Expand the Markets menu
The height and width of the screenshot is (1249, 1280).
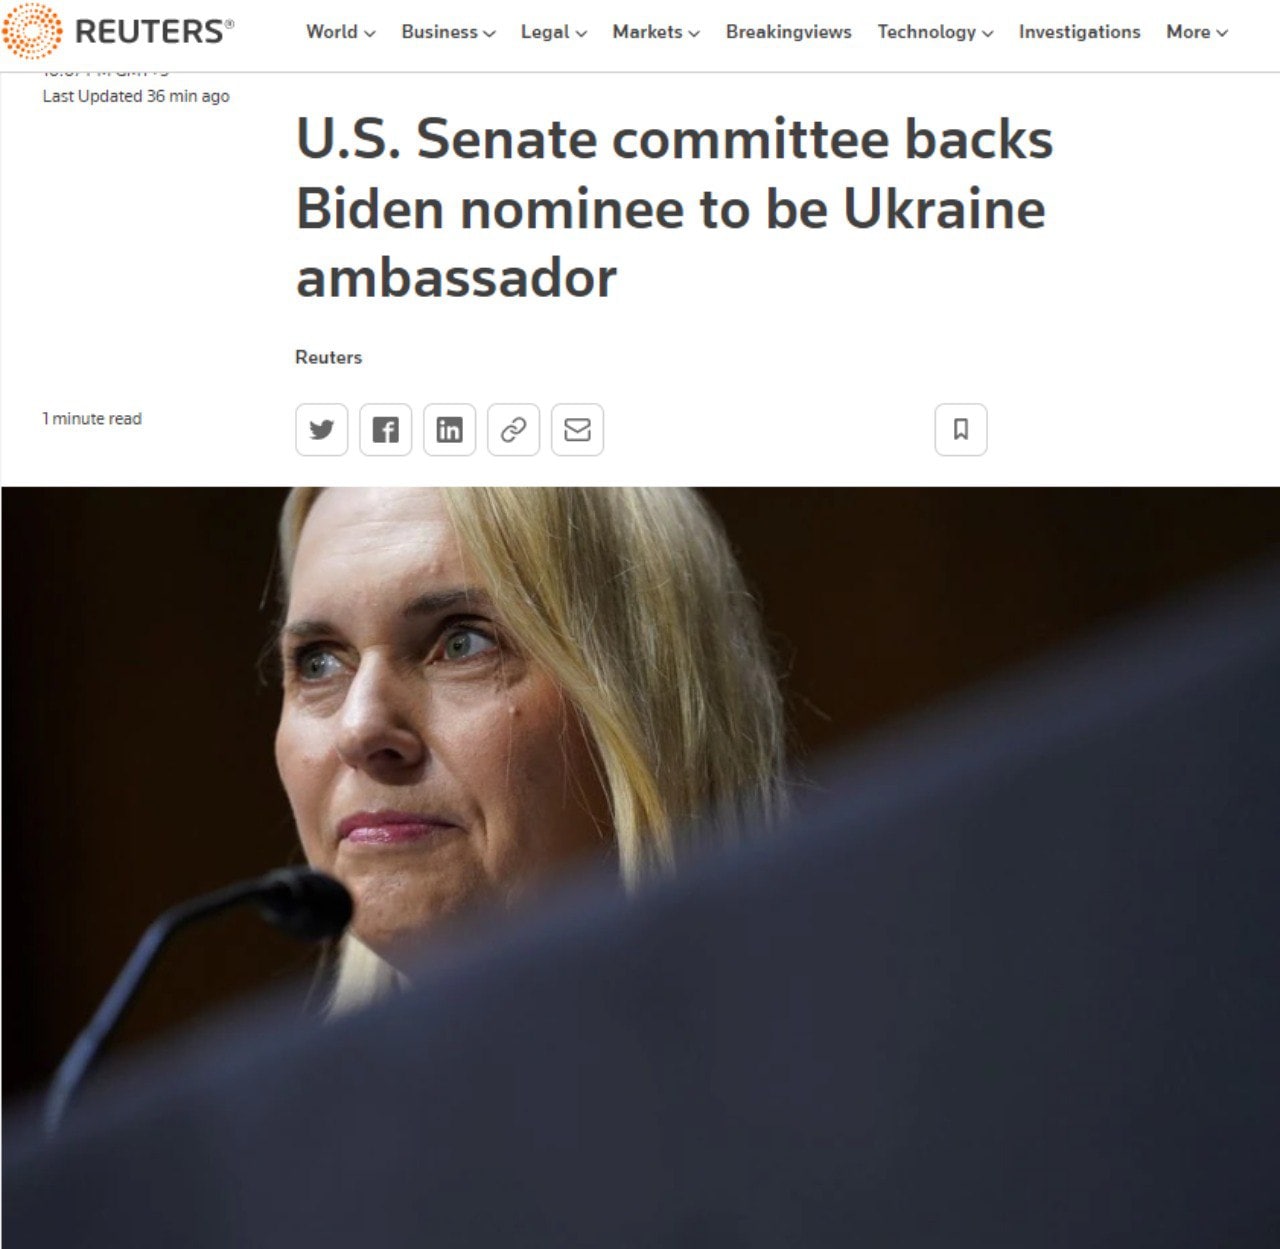(x=656, y=32)
